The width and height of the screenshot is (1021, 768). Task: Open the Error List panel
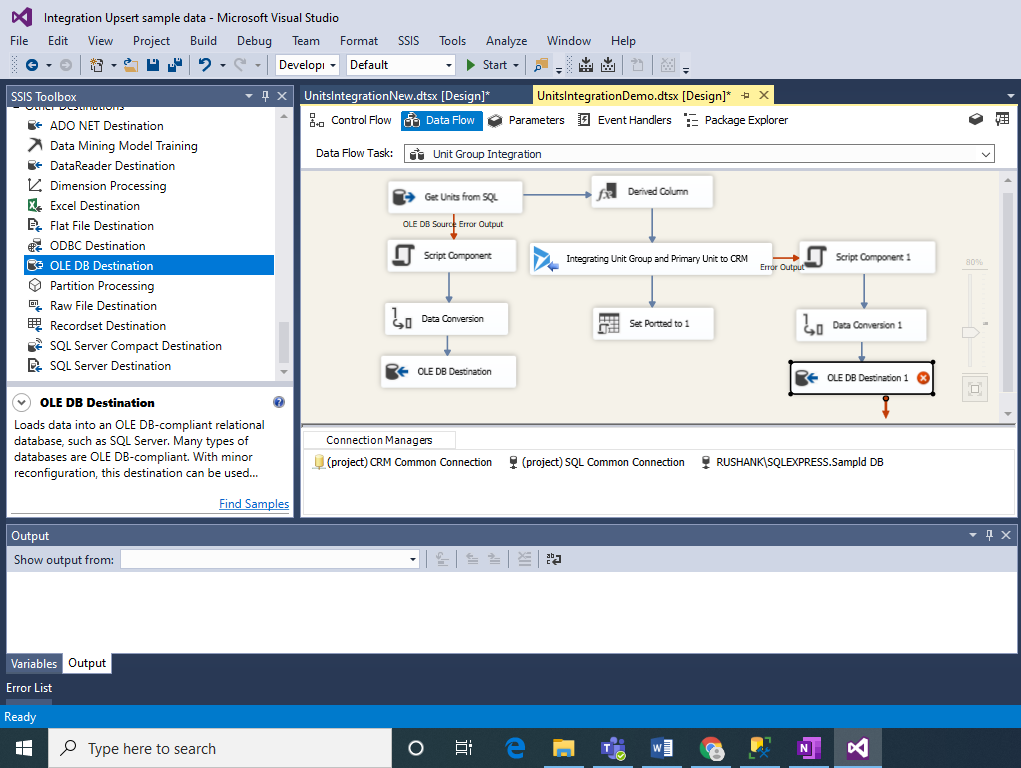coord(29,687)
